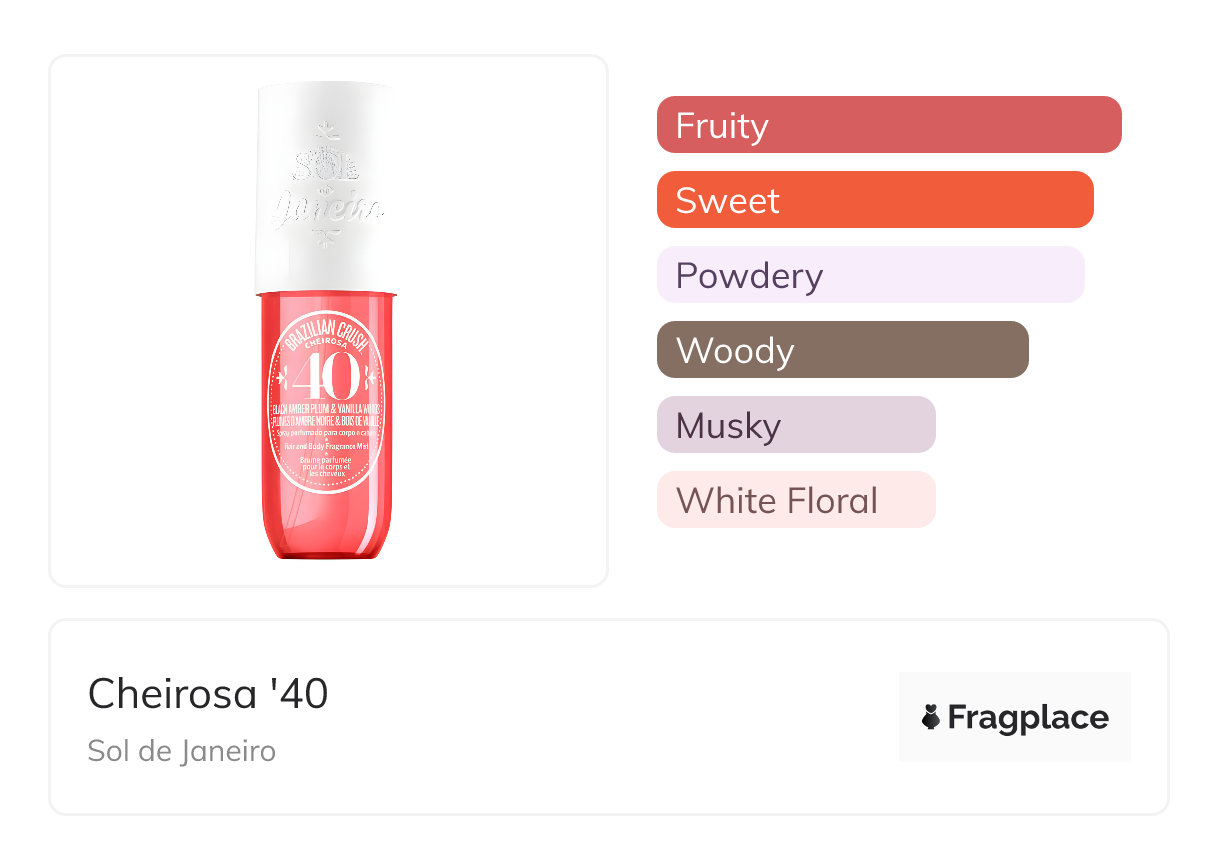Click the small ornament below Janeiro on cap
The width and height of the screenshot is (1218, 864).
(x=326, y=238)
